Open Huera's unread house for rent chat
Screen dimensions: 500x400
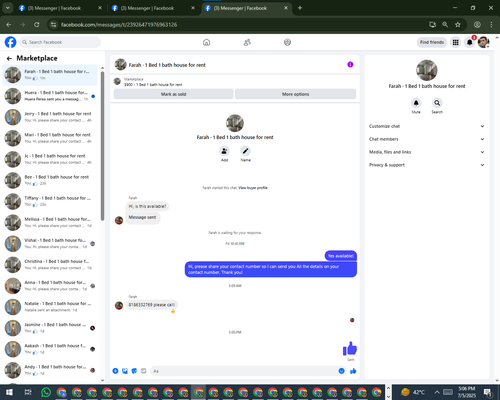50,96
